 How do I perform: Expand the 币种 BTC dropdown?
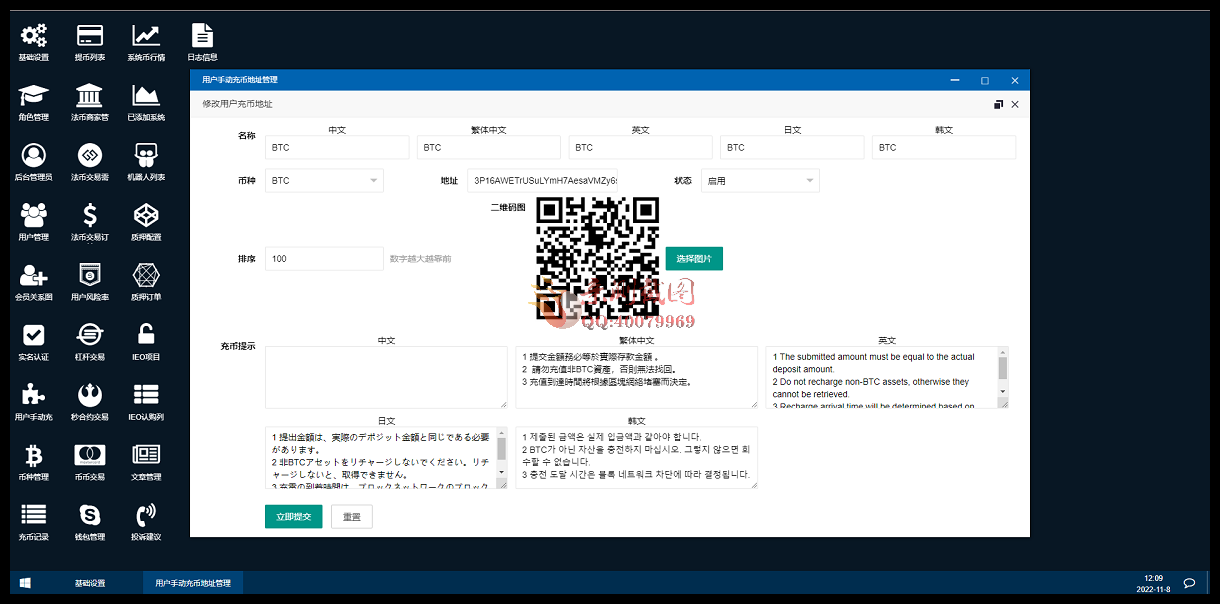coord(324,181)
